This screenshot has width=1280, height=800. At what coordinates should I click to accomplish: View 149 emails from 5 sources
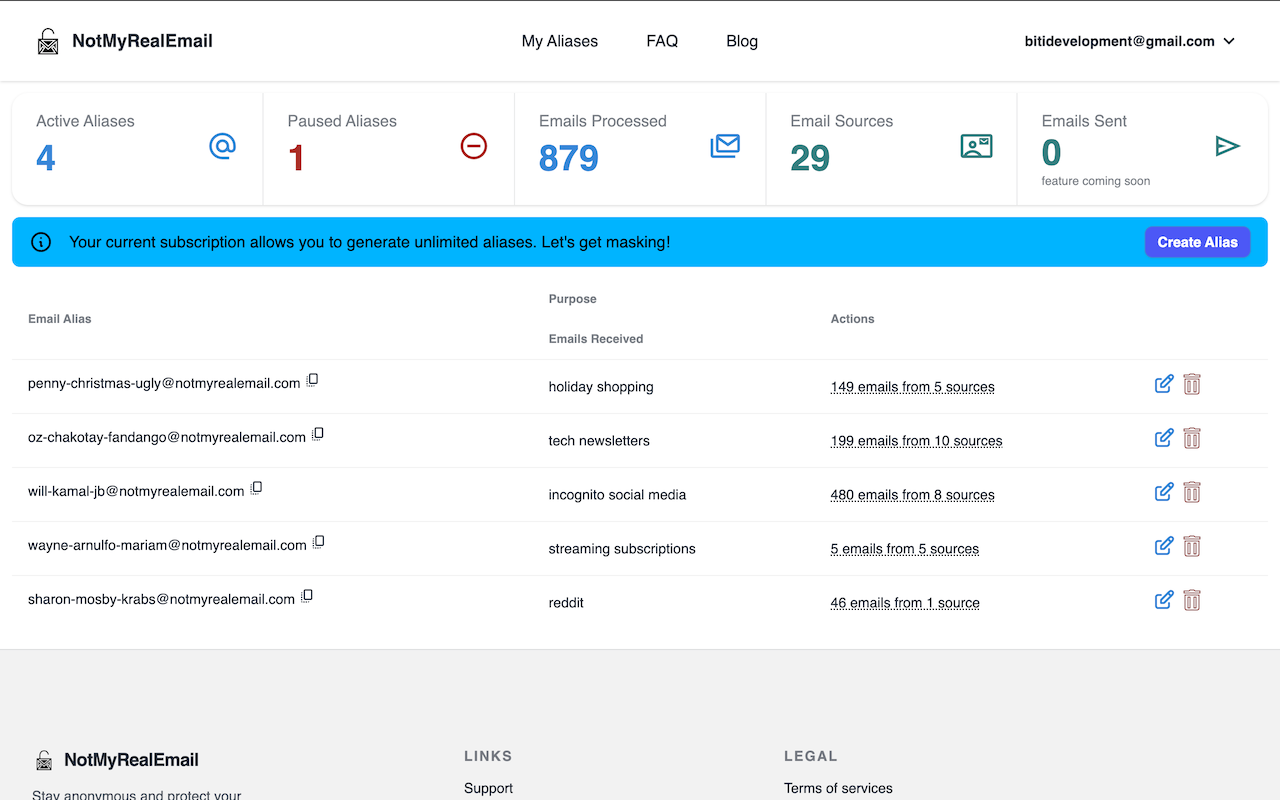pyautogui.click(x=912, y=387)
